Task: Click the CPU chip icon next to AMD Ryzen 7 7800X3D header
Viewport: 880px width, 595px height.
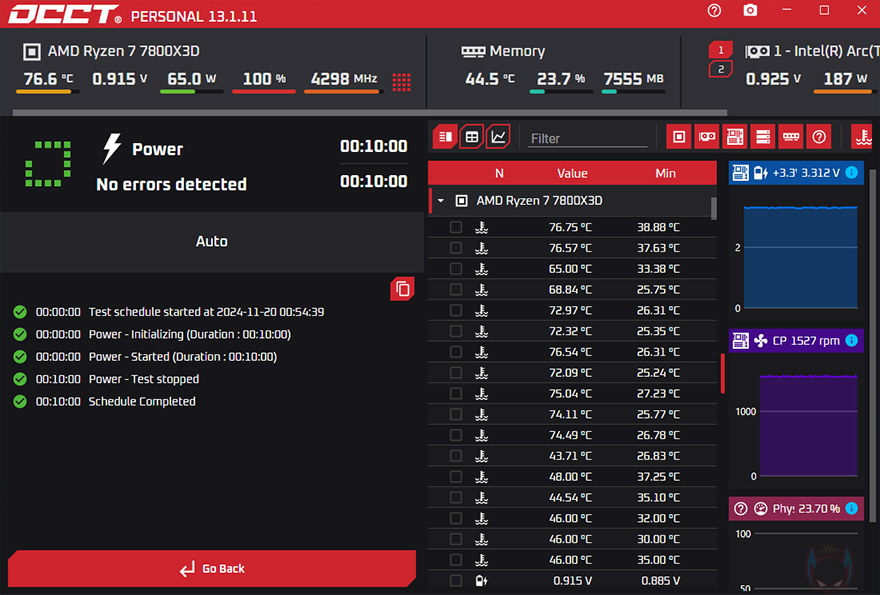Action: [32, 52]
